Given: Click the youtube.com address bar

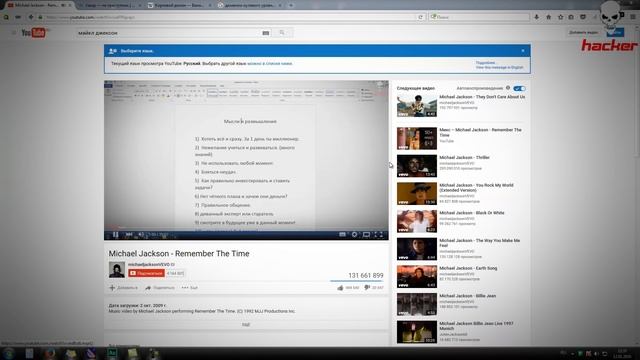Looking at the screenshot, I should coord(229,17).
